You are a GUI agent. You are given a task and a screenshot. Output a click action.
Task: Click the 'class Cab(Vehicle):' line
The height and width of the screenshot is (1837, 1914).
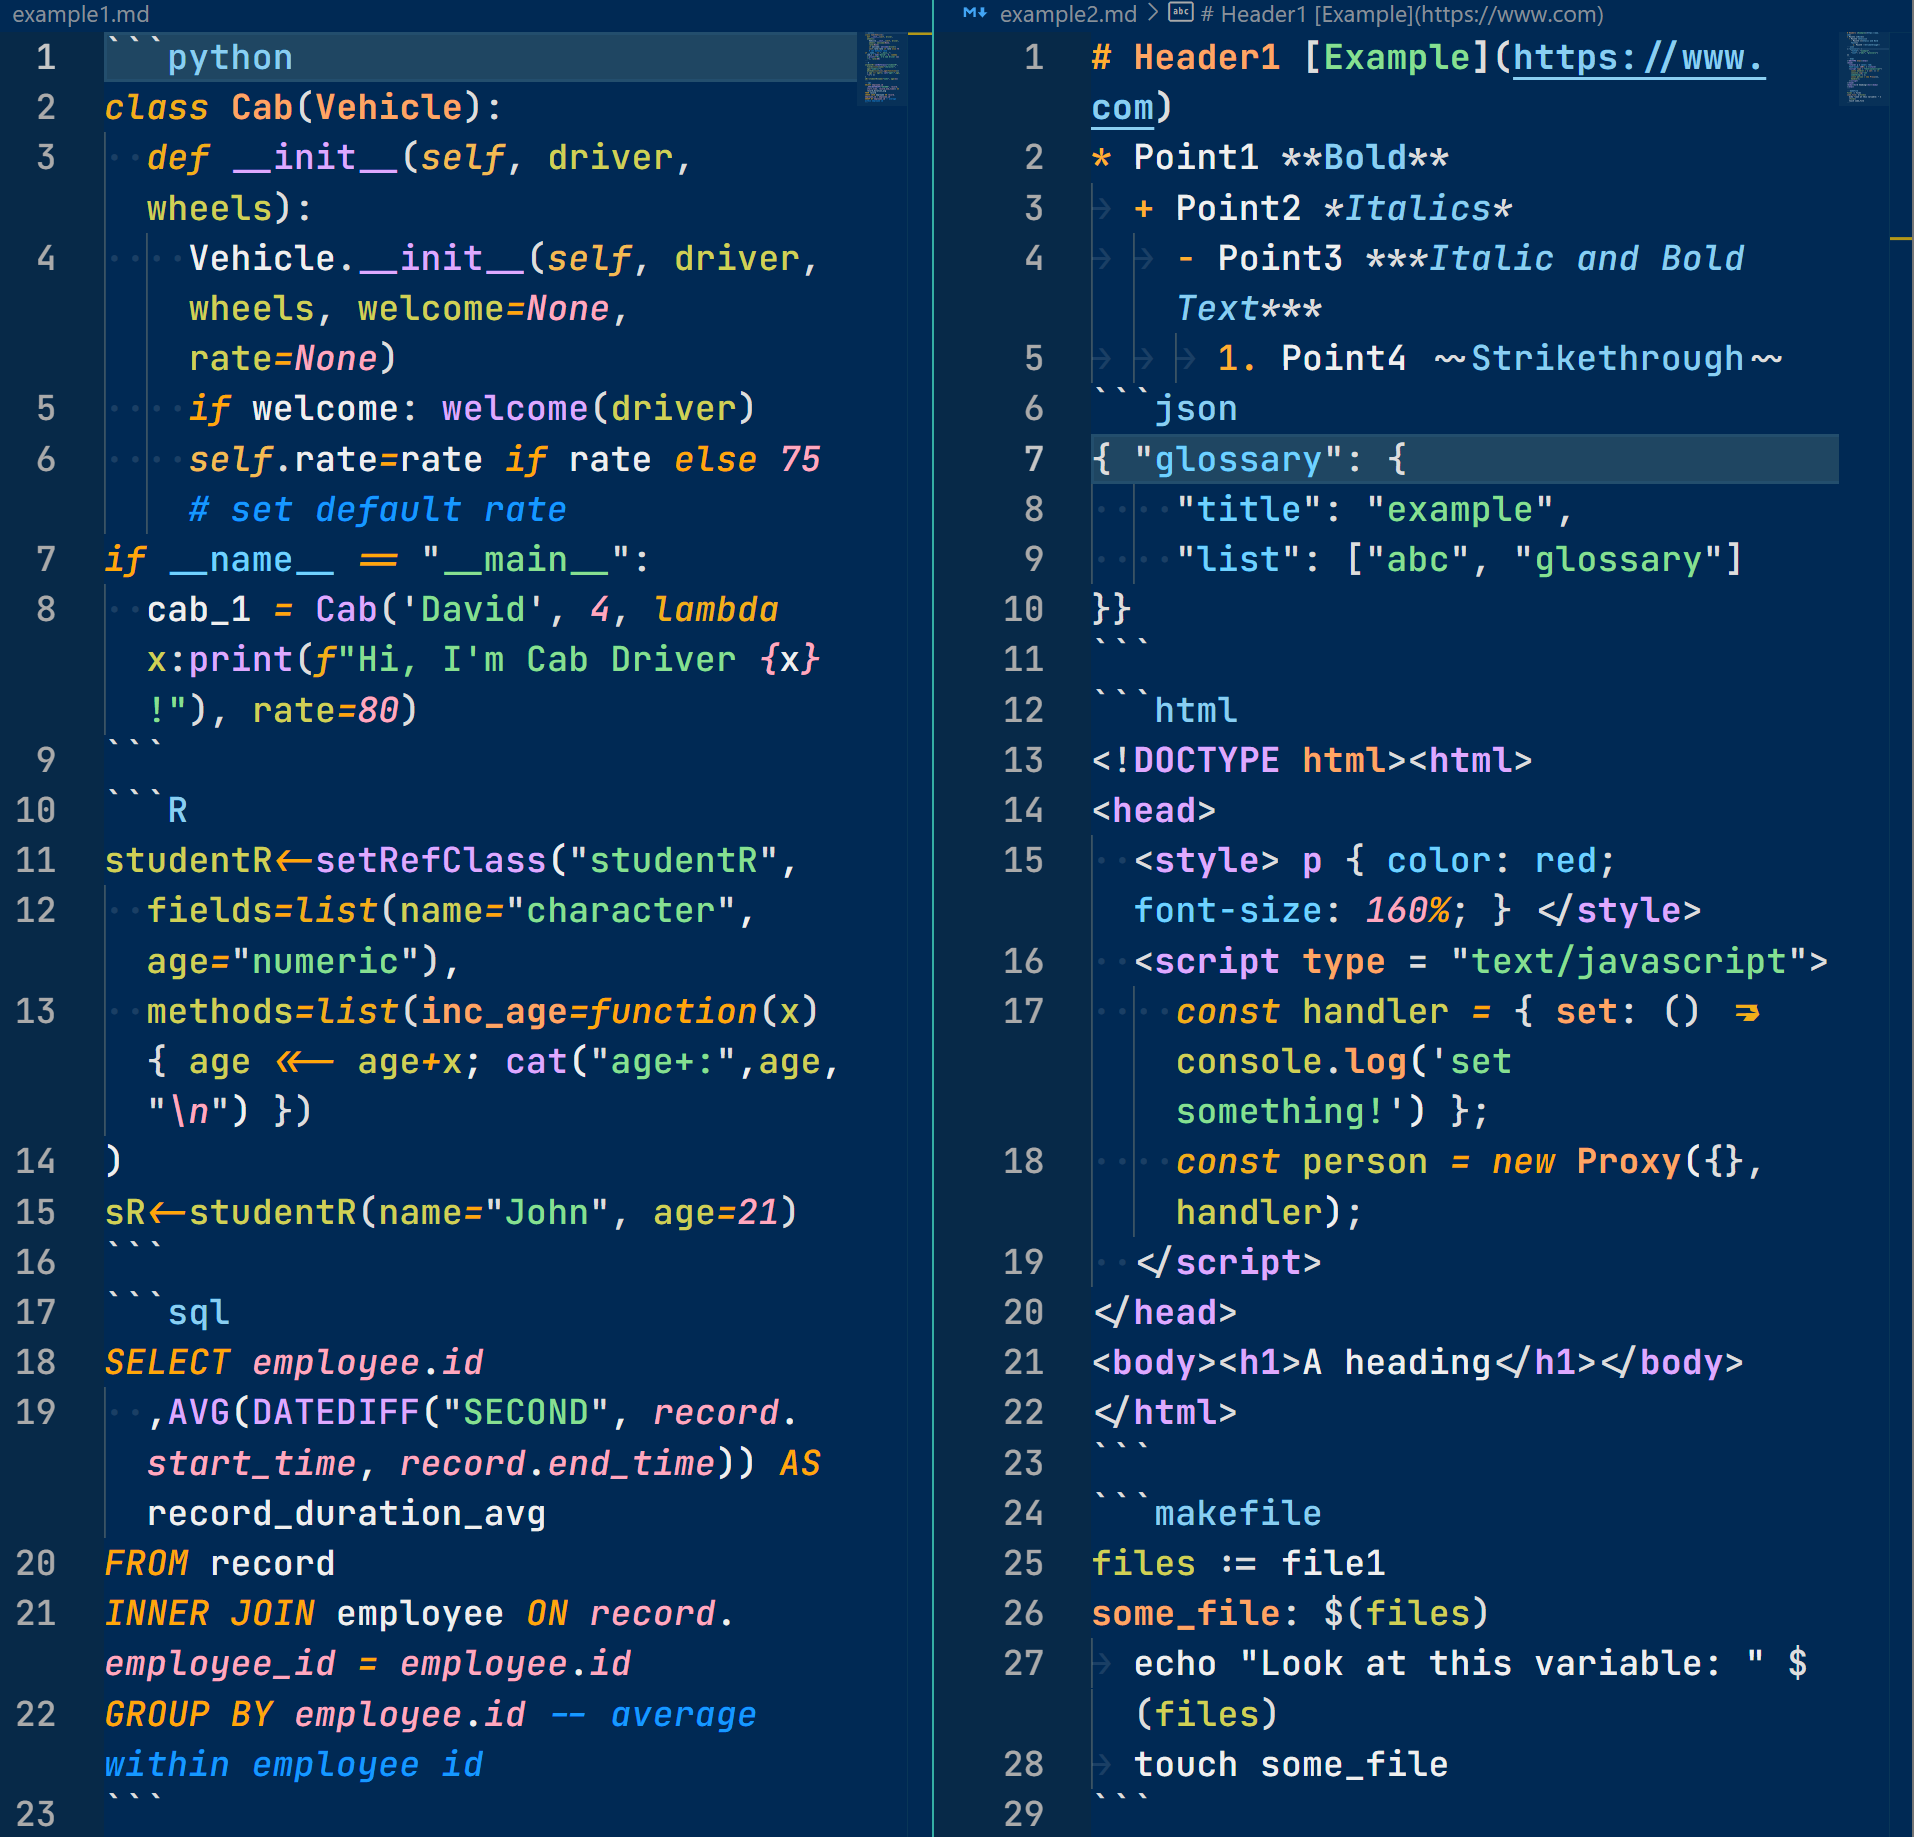pos(303,107)
